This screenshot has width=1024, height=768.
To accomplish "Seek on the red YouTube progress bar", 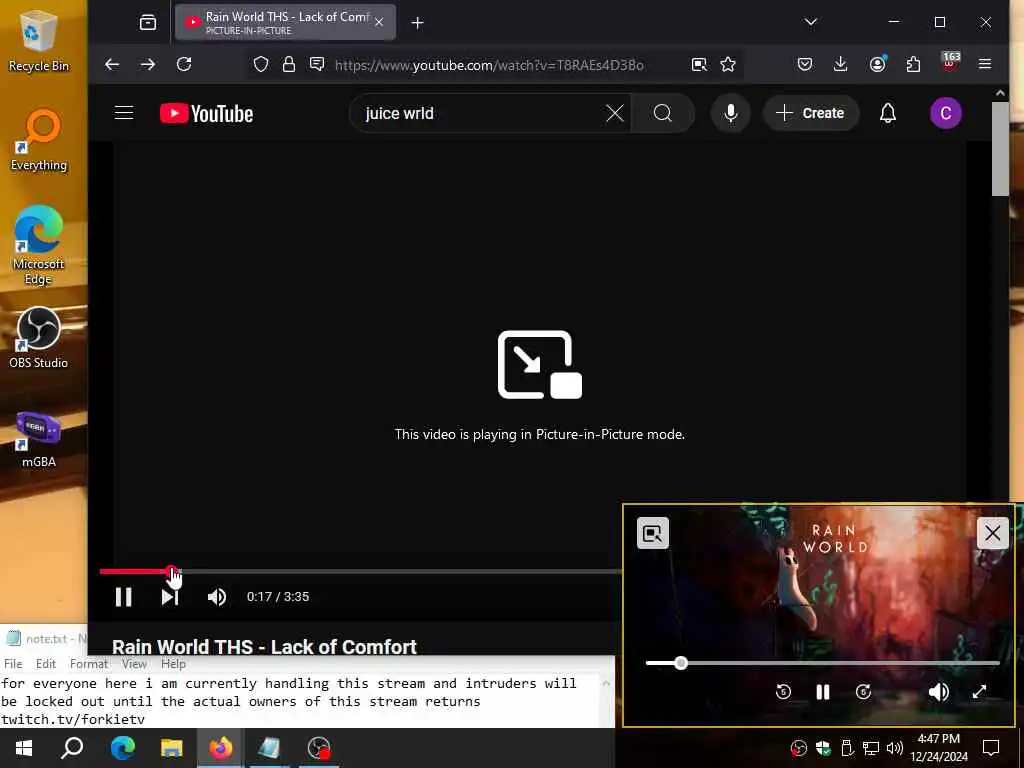I will click(x=360, y=571).
